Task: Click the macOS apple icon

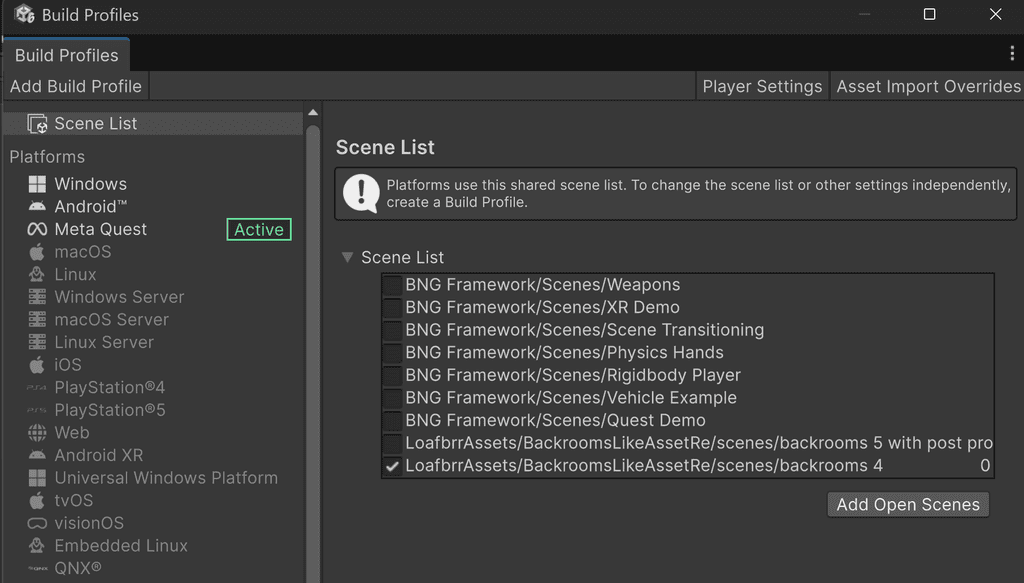Action: (x=37, y=251)
